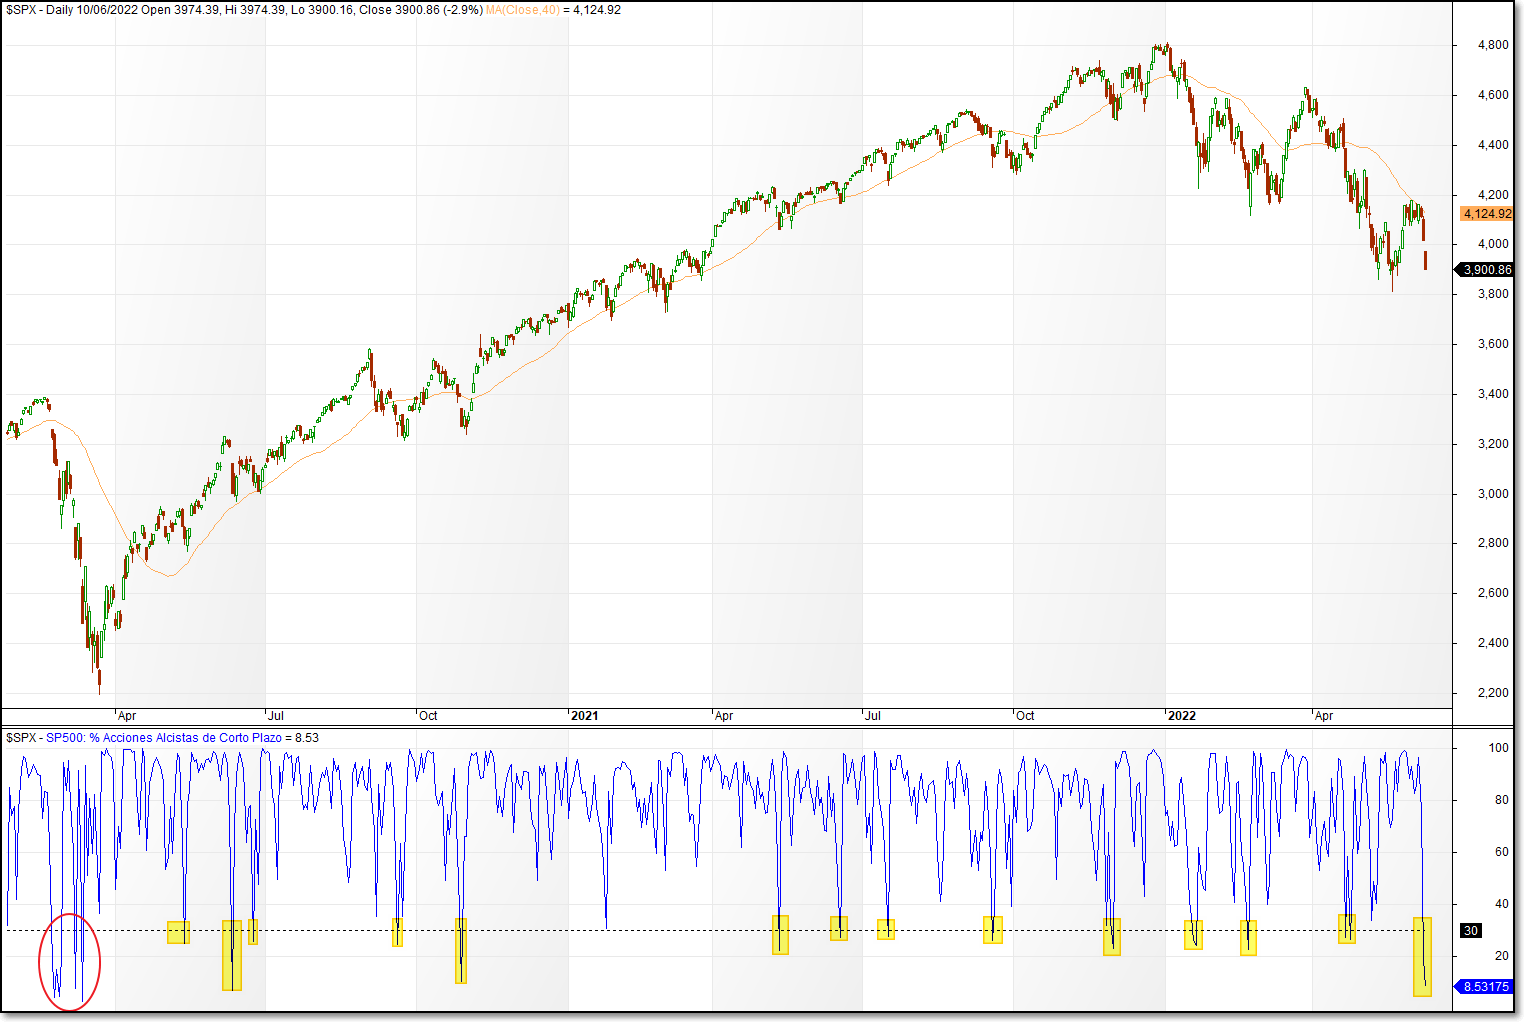Click the 4,000 price axis label
The image size is (1524, 1022).
coord(1493,244)
